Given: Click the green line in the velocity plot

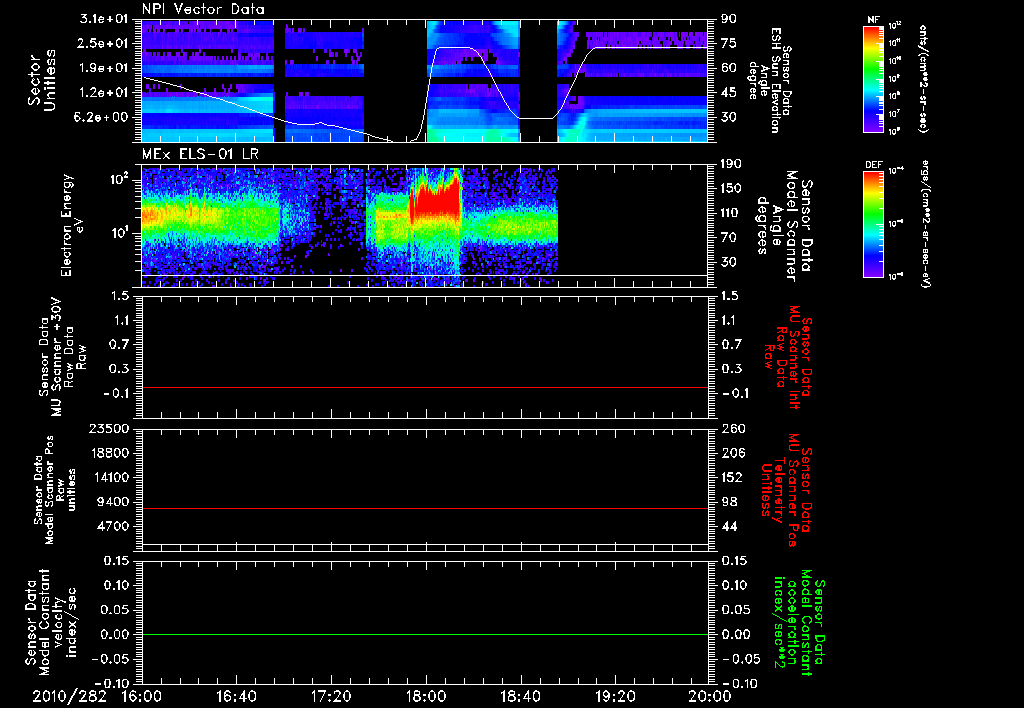Looking at the screenshot, I should click(425, 634).
